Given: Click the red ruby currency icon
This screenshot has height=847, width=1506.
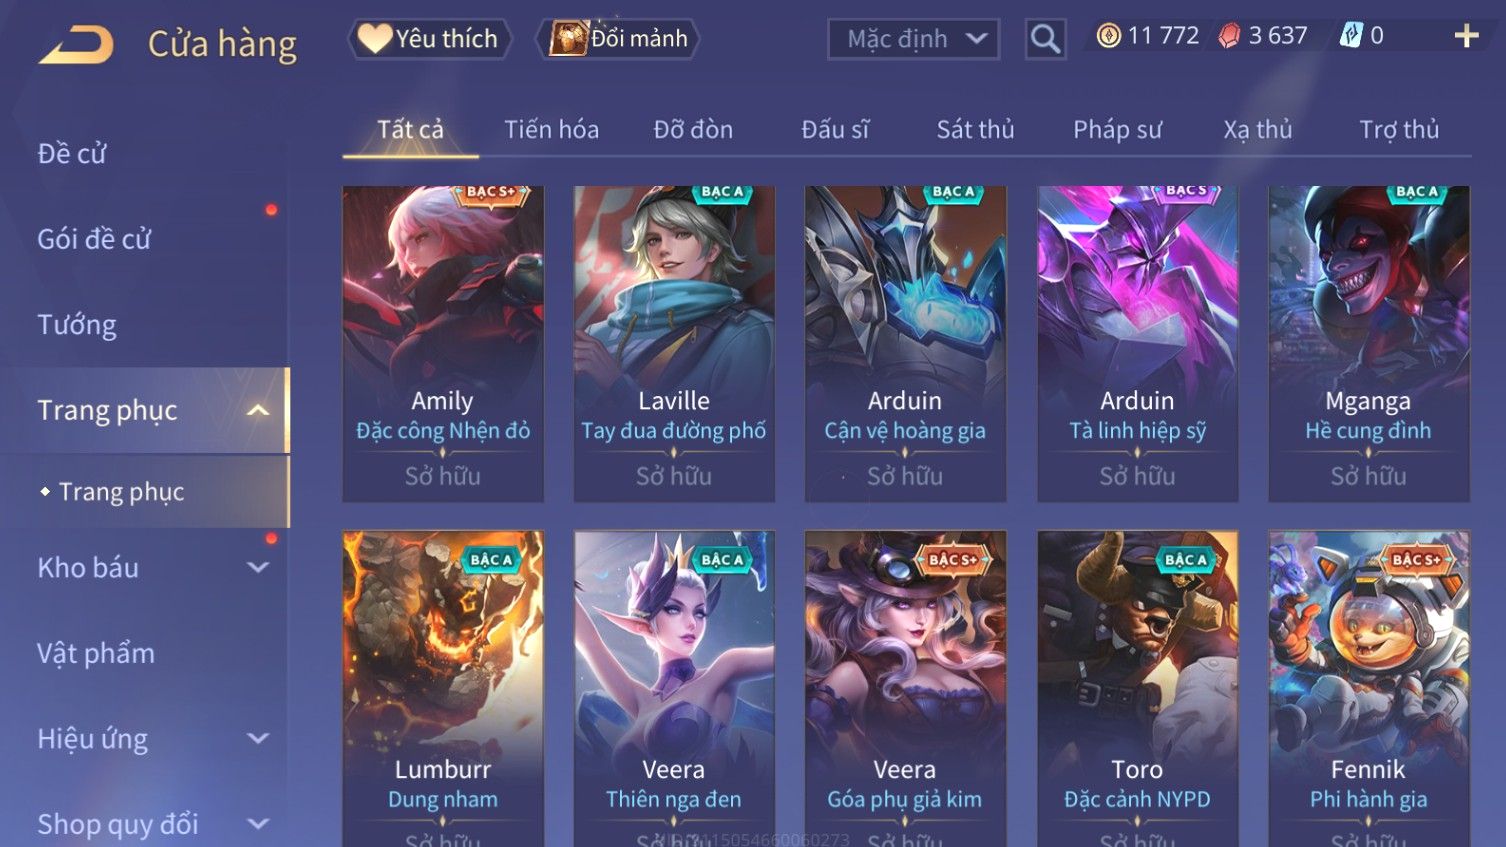Looking at the screenshot, I should click(x=1229, y=36).
